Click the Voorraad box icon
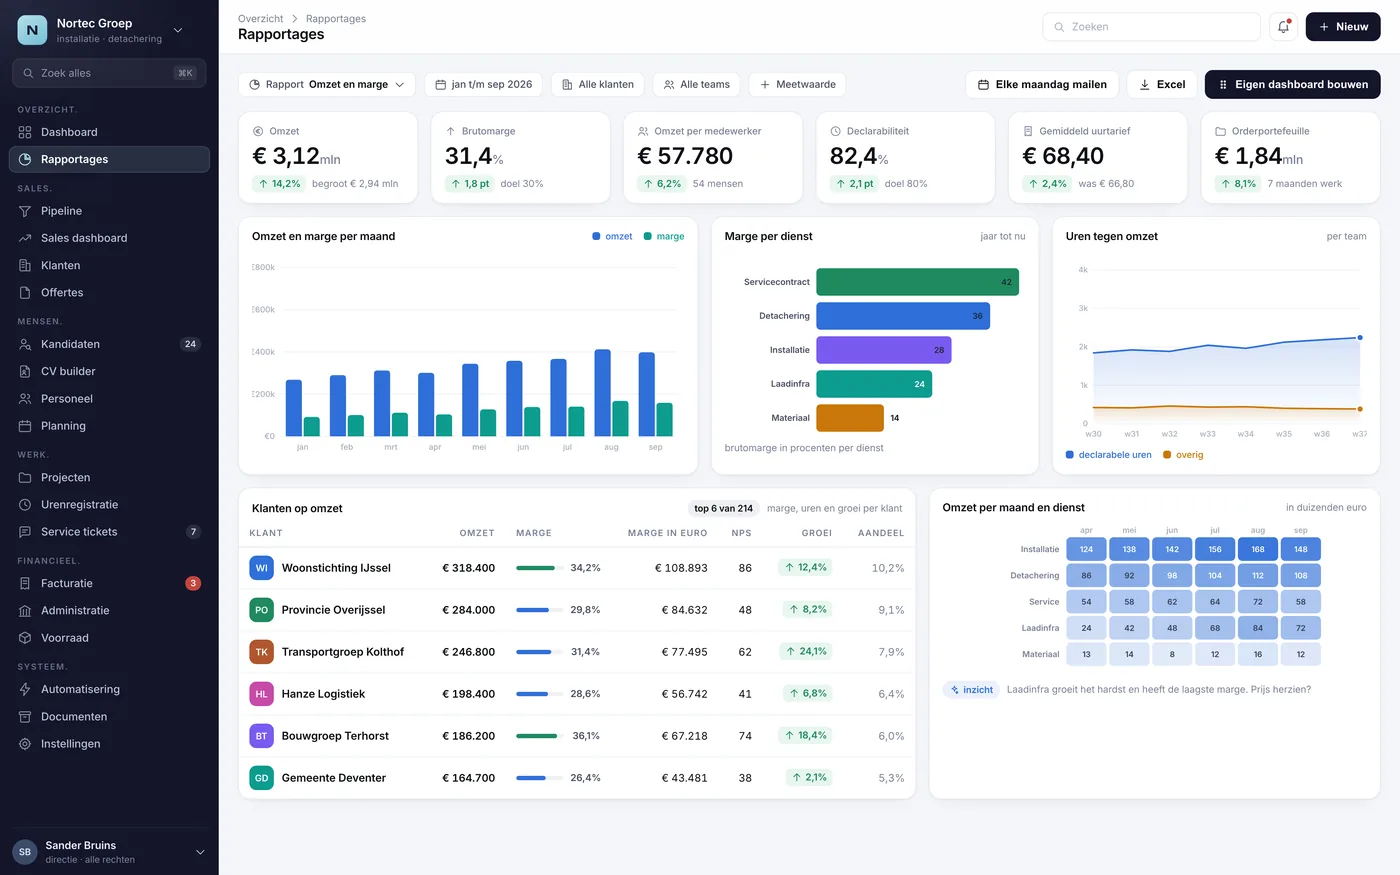Image resolution: width=1400 pixels, height=875 pixels. coord(25,638)
